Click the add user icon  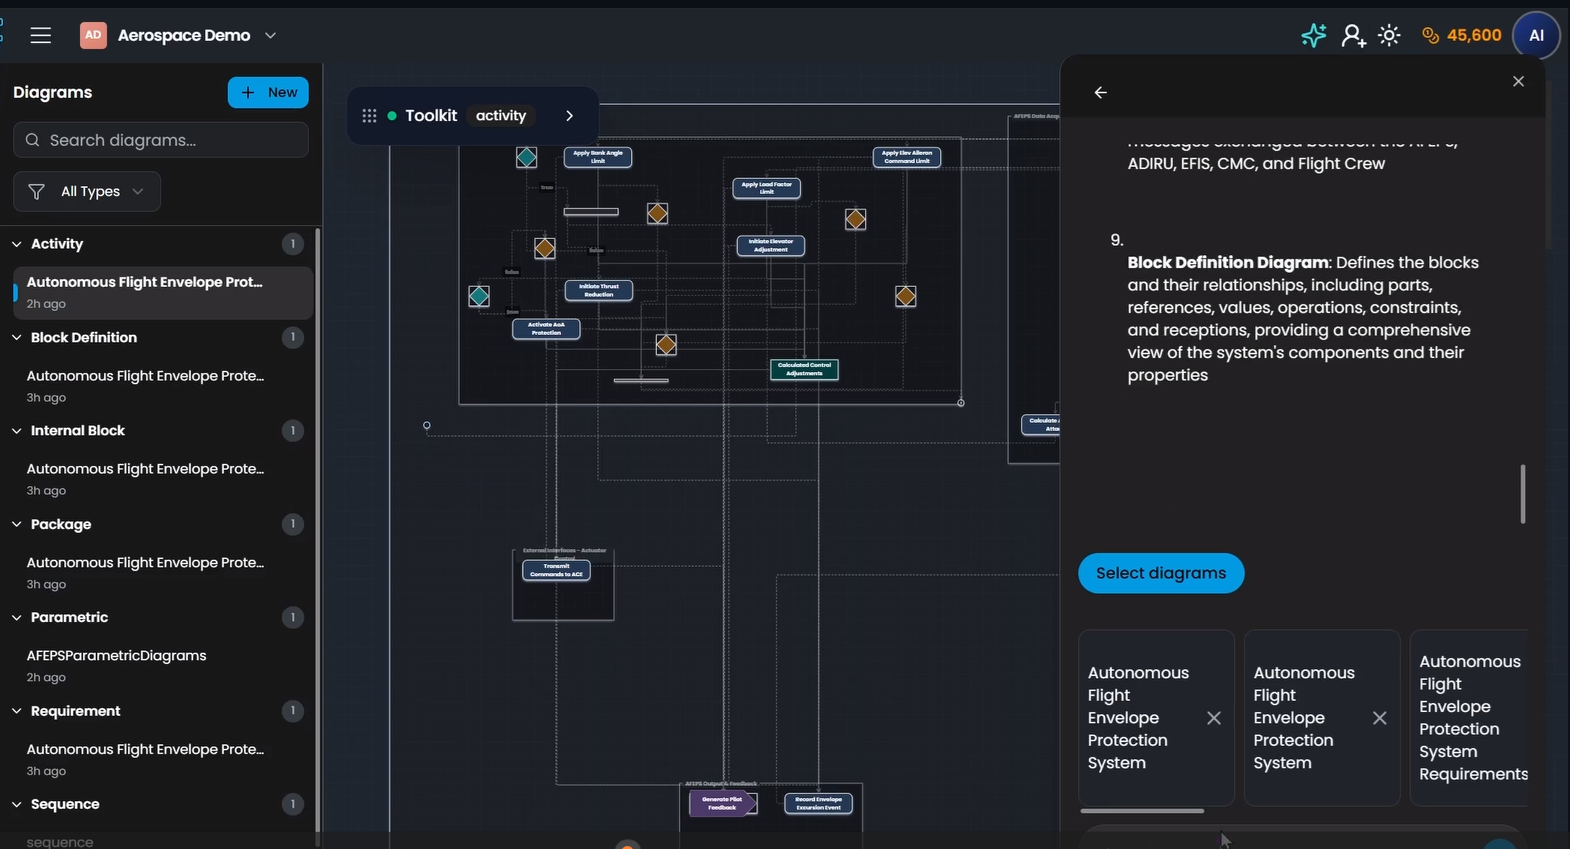1353,36
